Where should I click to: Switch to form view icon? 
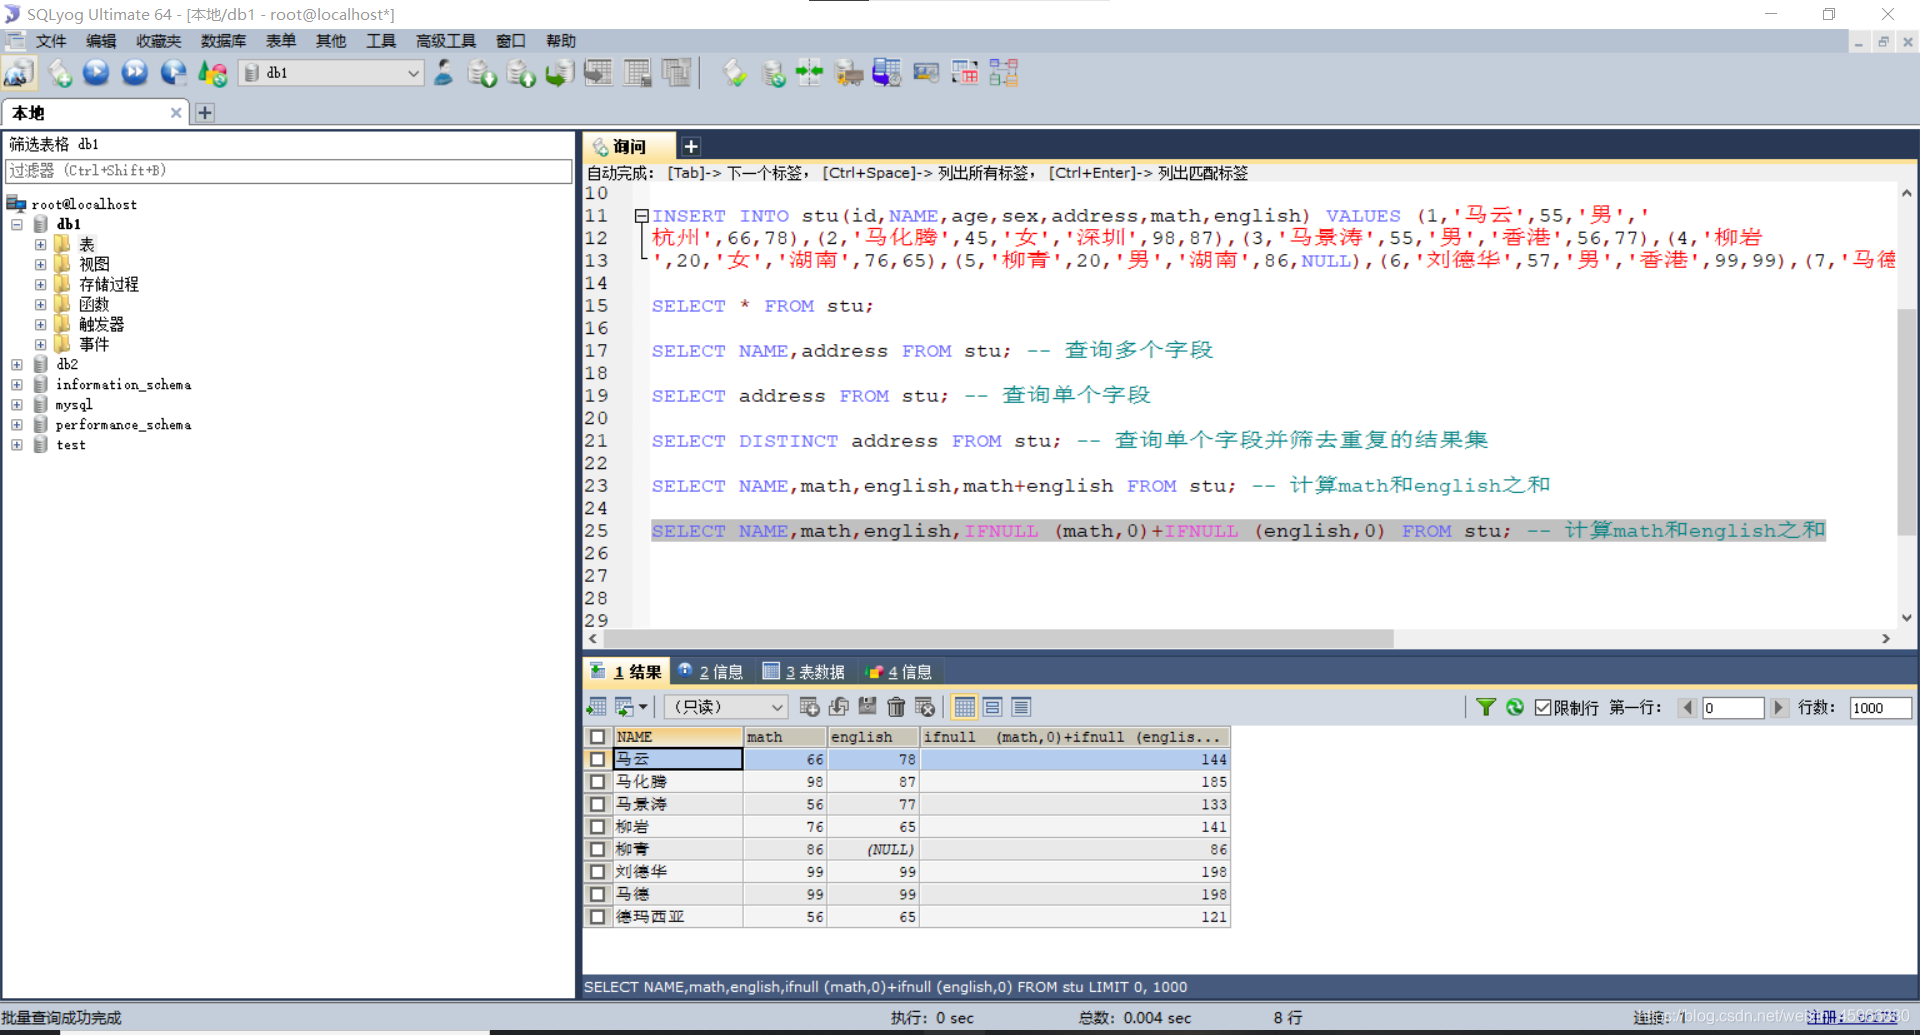coord(993,707)
